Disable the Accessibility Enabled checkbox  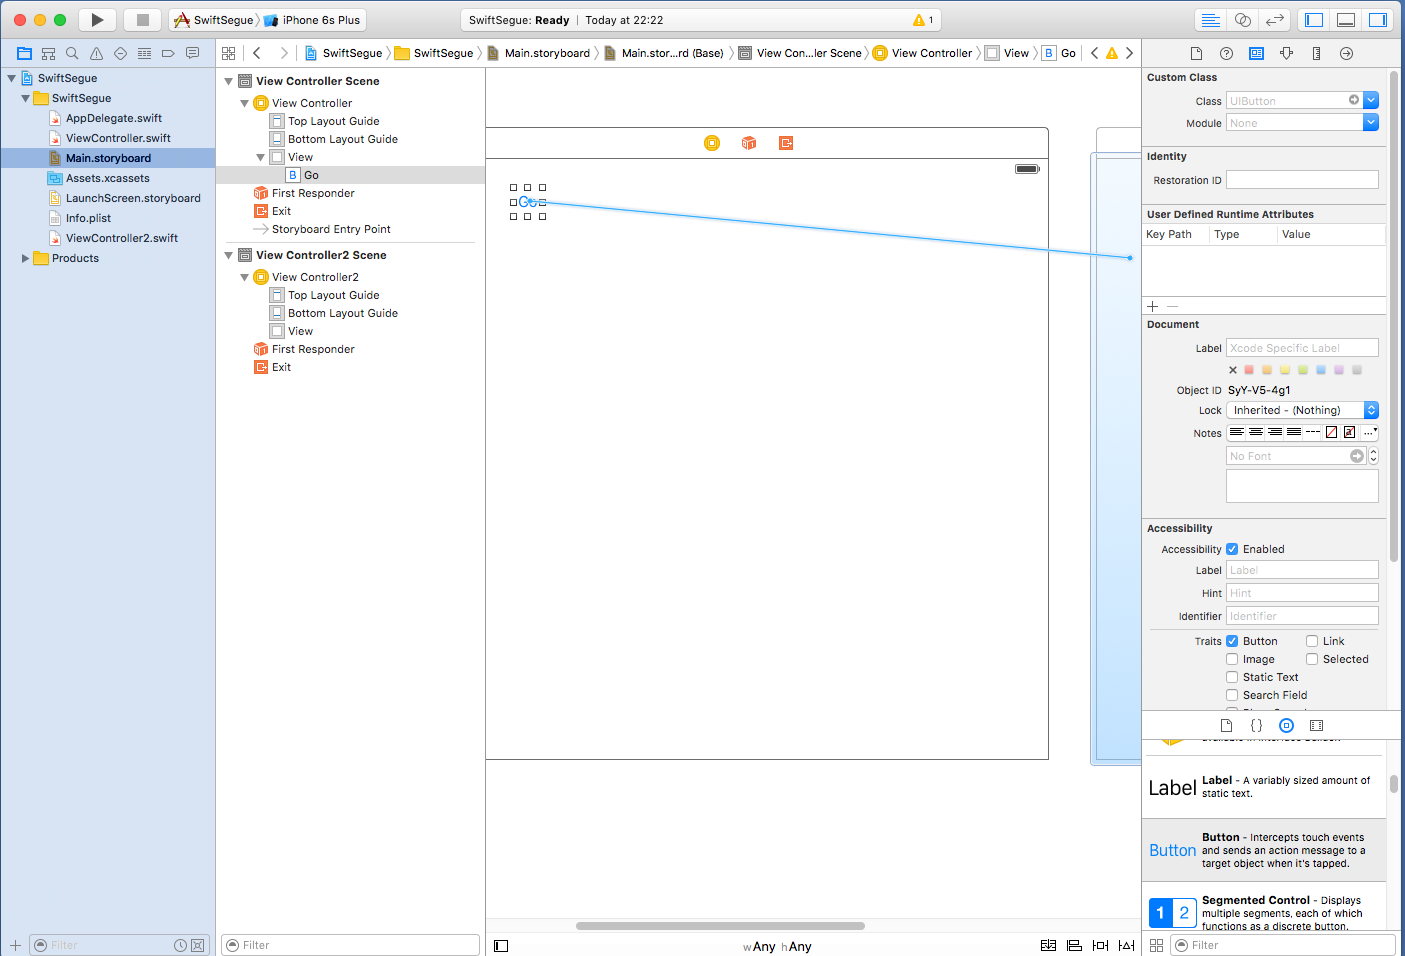click(x=1232, y=549)
